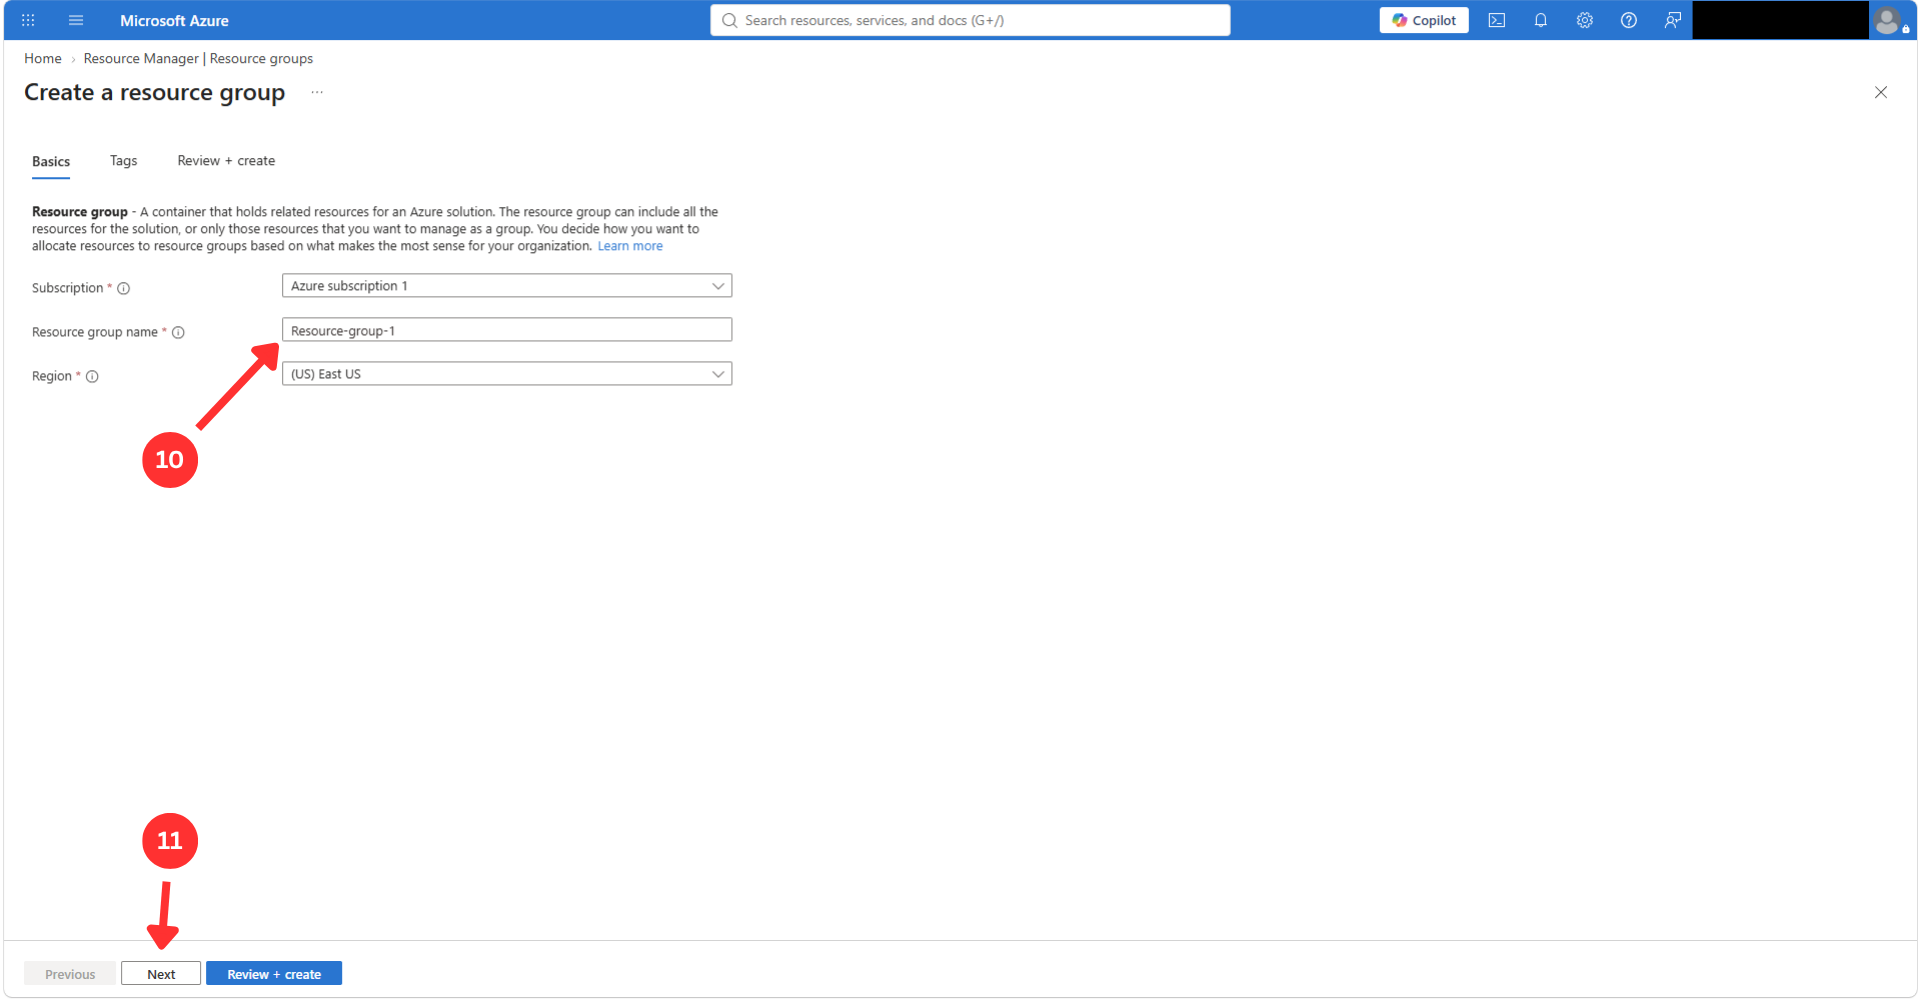Open the notifications bell
This screenshot has width=1920, height=1000.
(x=1541, y=20)
